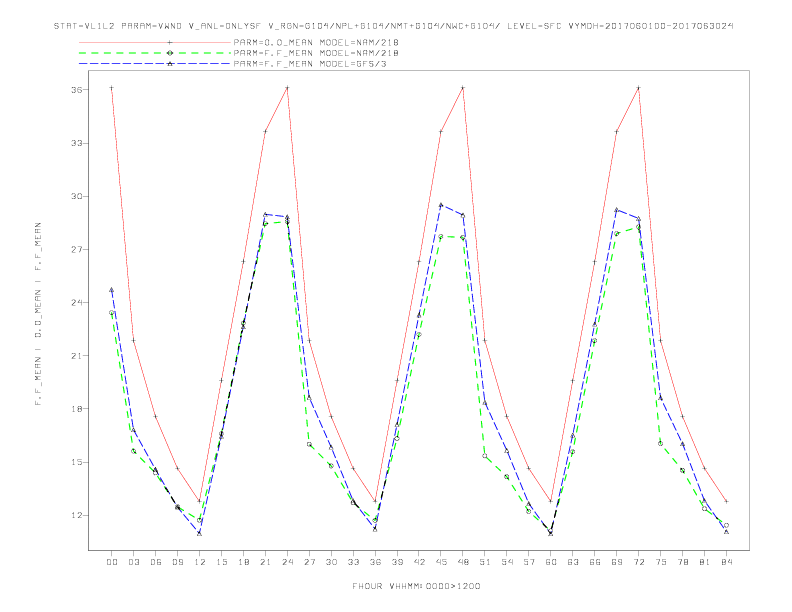Select legend entry PARM=O.O_MEAN MODEL=NAM/218
This screenshot has height=612, width=792.
(316, 42)
